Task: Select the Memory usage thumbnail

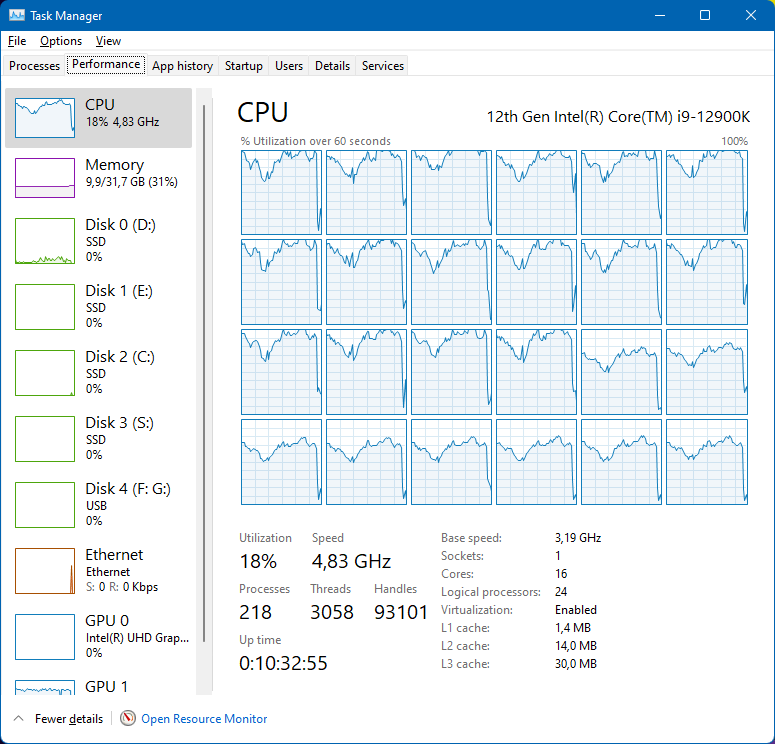Action: [45, 178]
